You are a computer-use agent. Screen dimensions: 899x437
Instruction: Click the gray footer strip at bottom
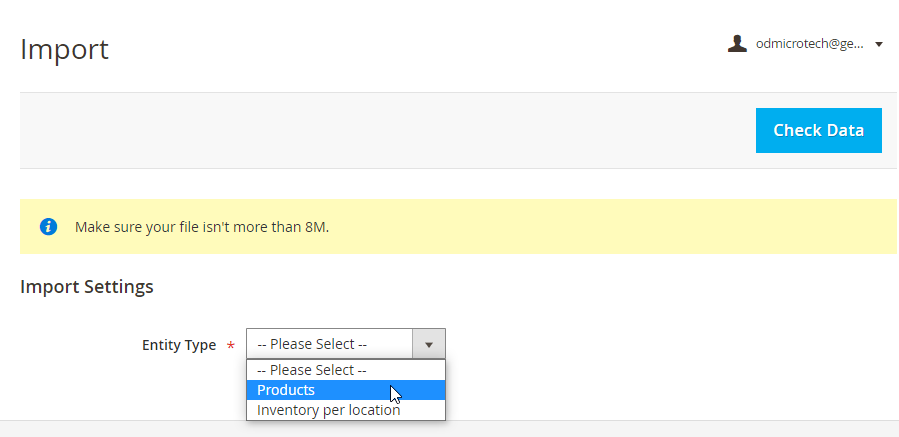point(450,428)
